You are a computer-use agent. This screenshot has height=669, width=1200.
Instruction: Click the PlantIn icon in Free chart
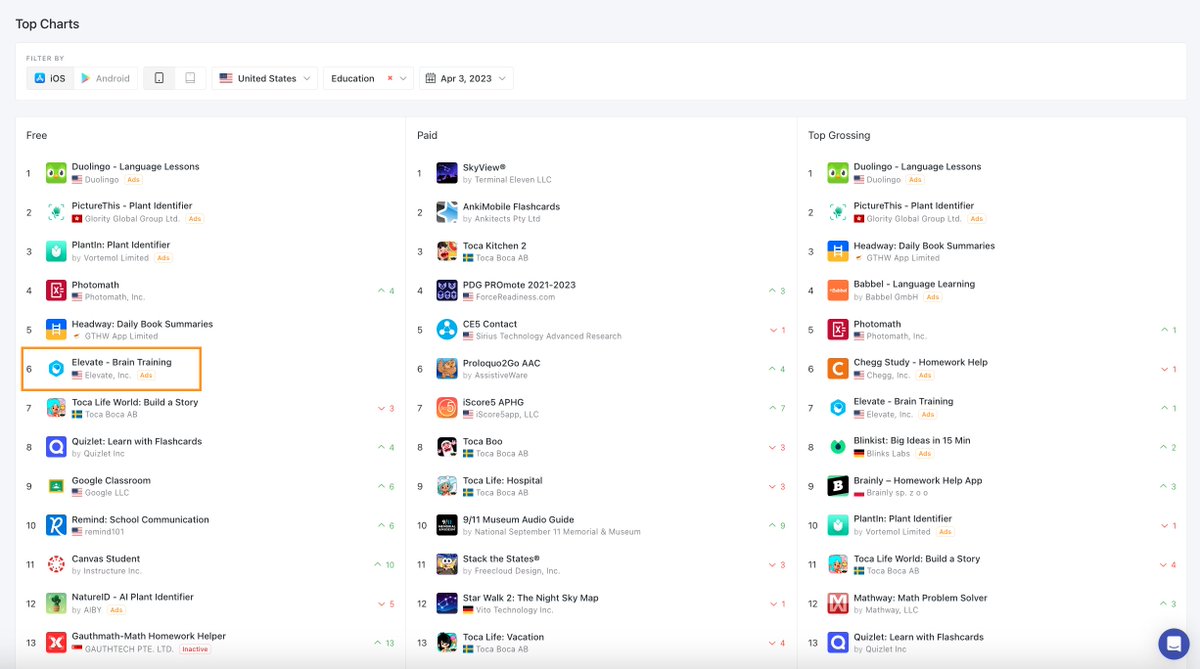coord(56,251)
